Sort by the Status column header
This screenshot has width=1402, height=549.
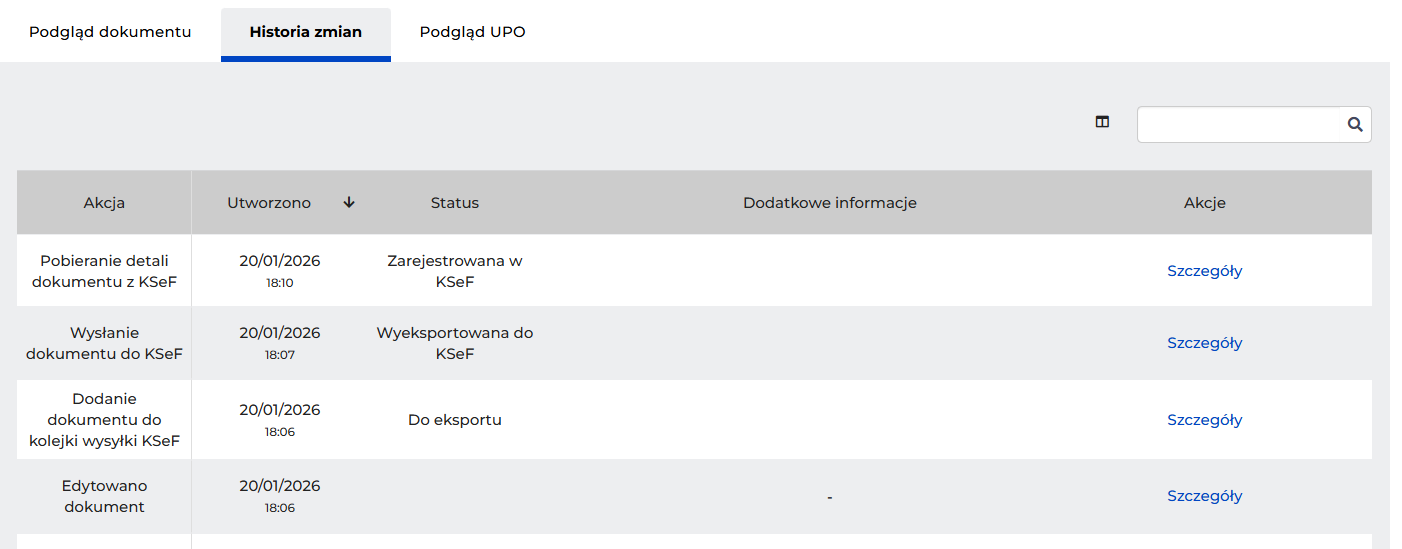tap(455, 203)
